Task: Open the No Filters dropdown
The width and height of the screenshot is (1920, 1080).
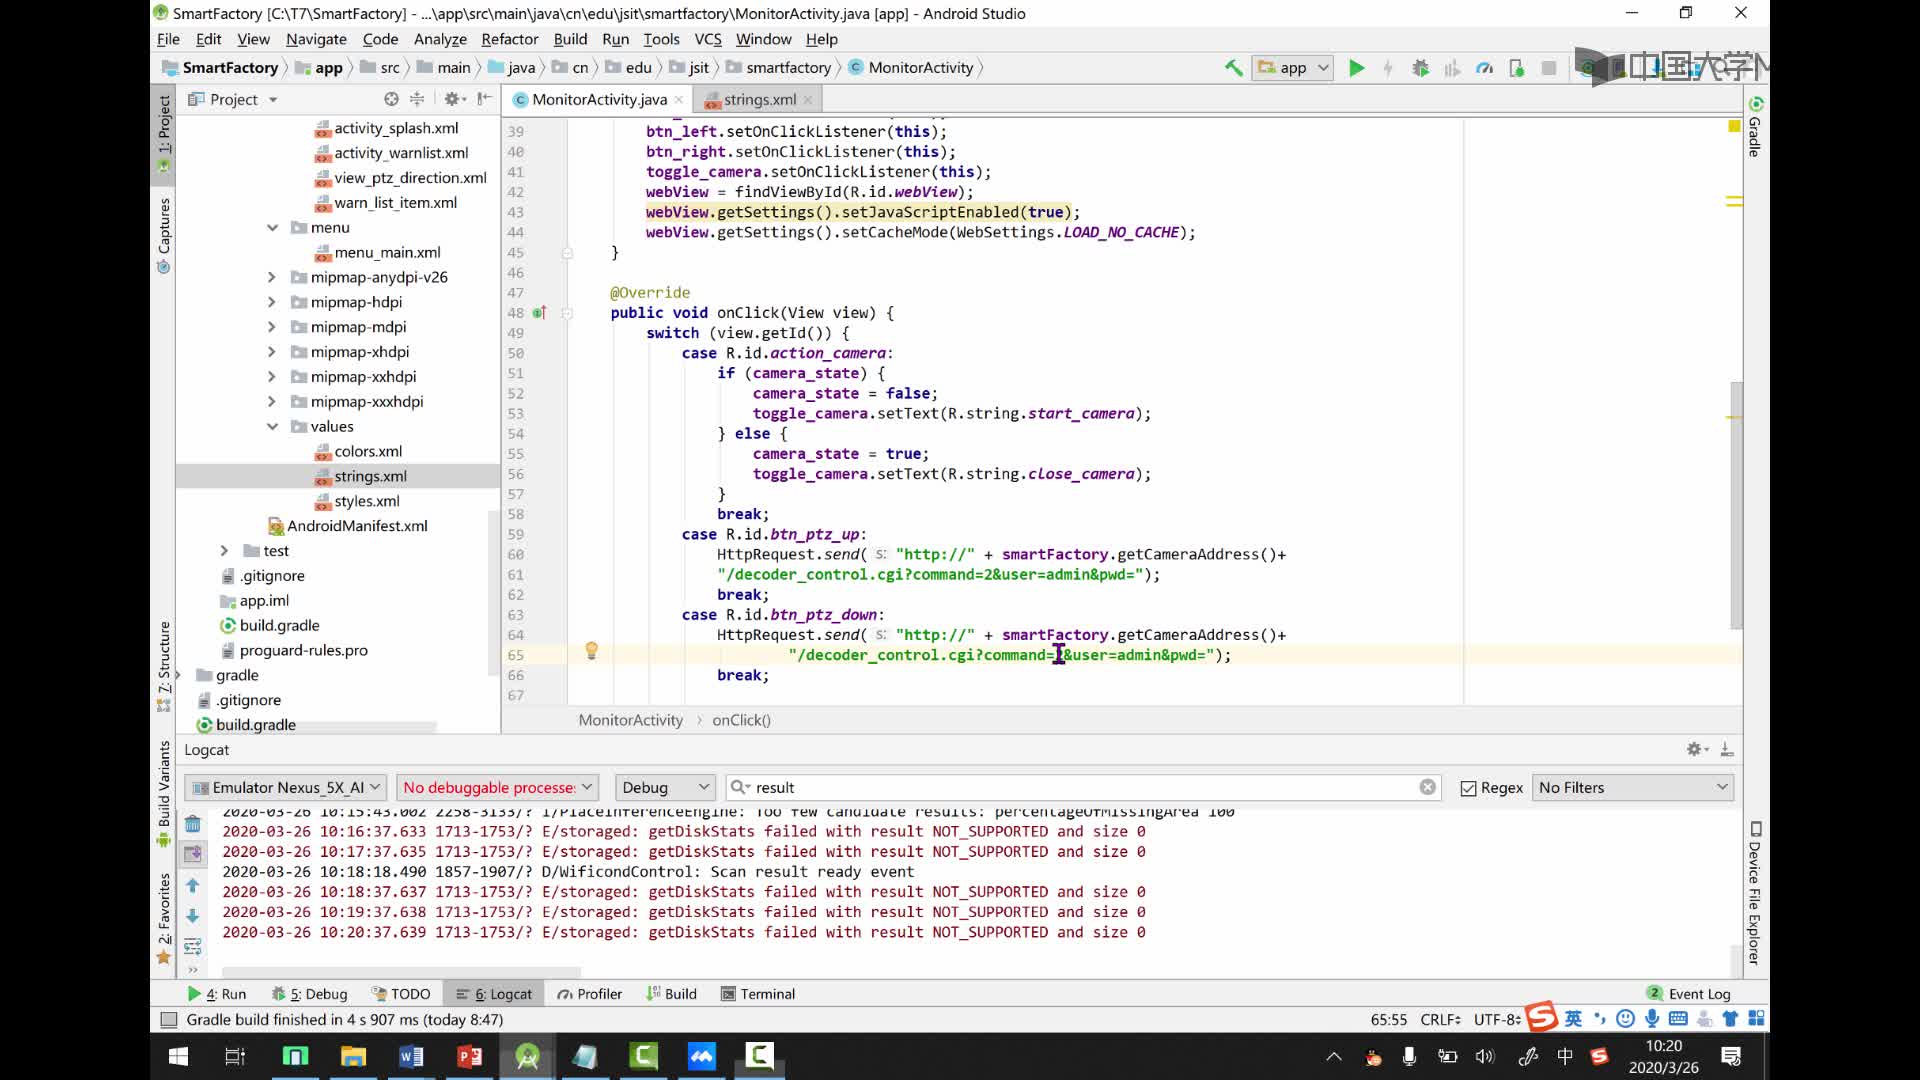Action: click(1632, 787)
